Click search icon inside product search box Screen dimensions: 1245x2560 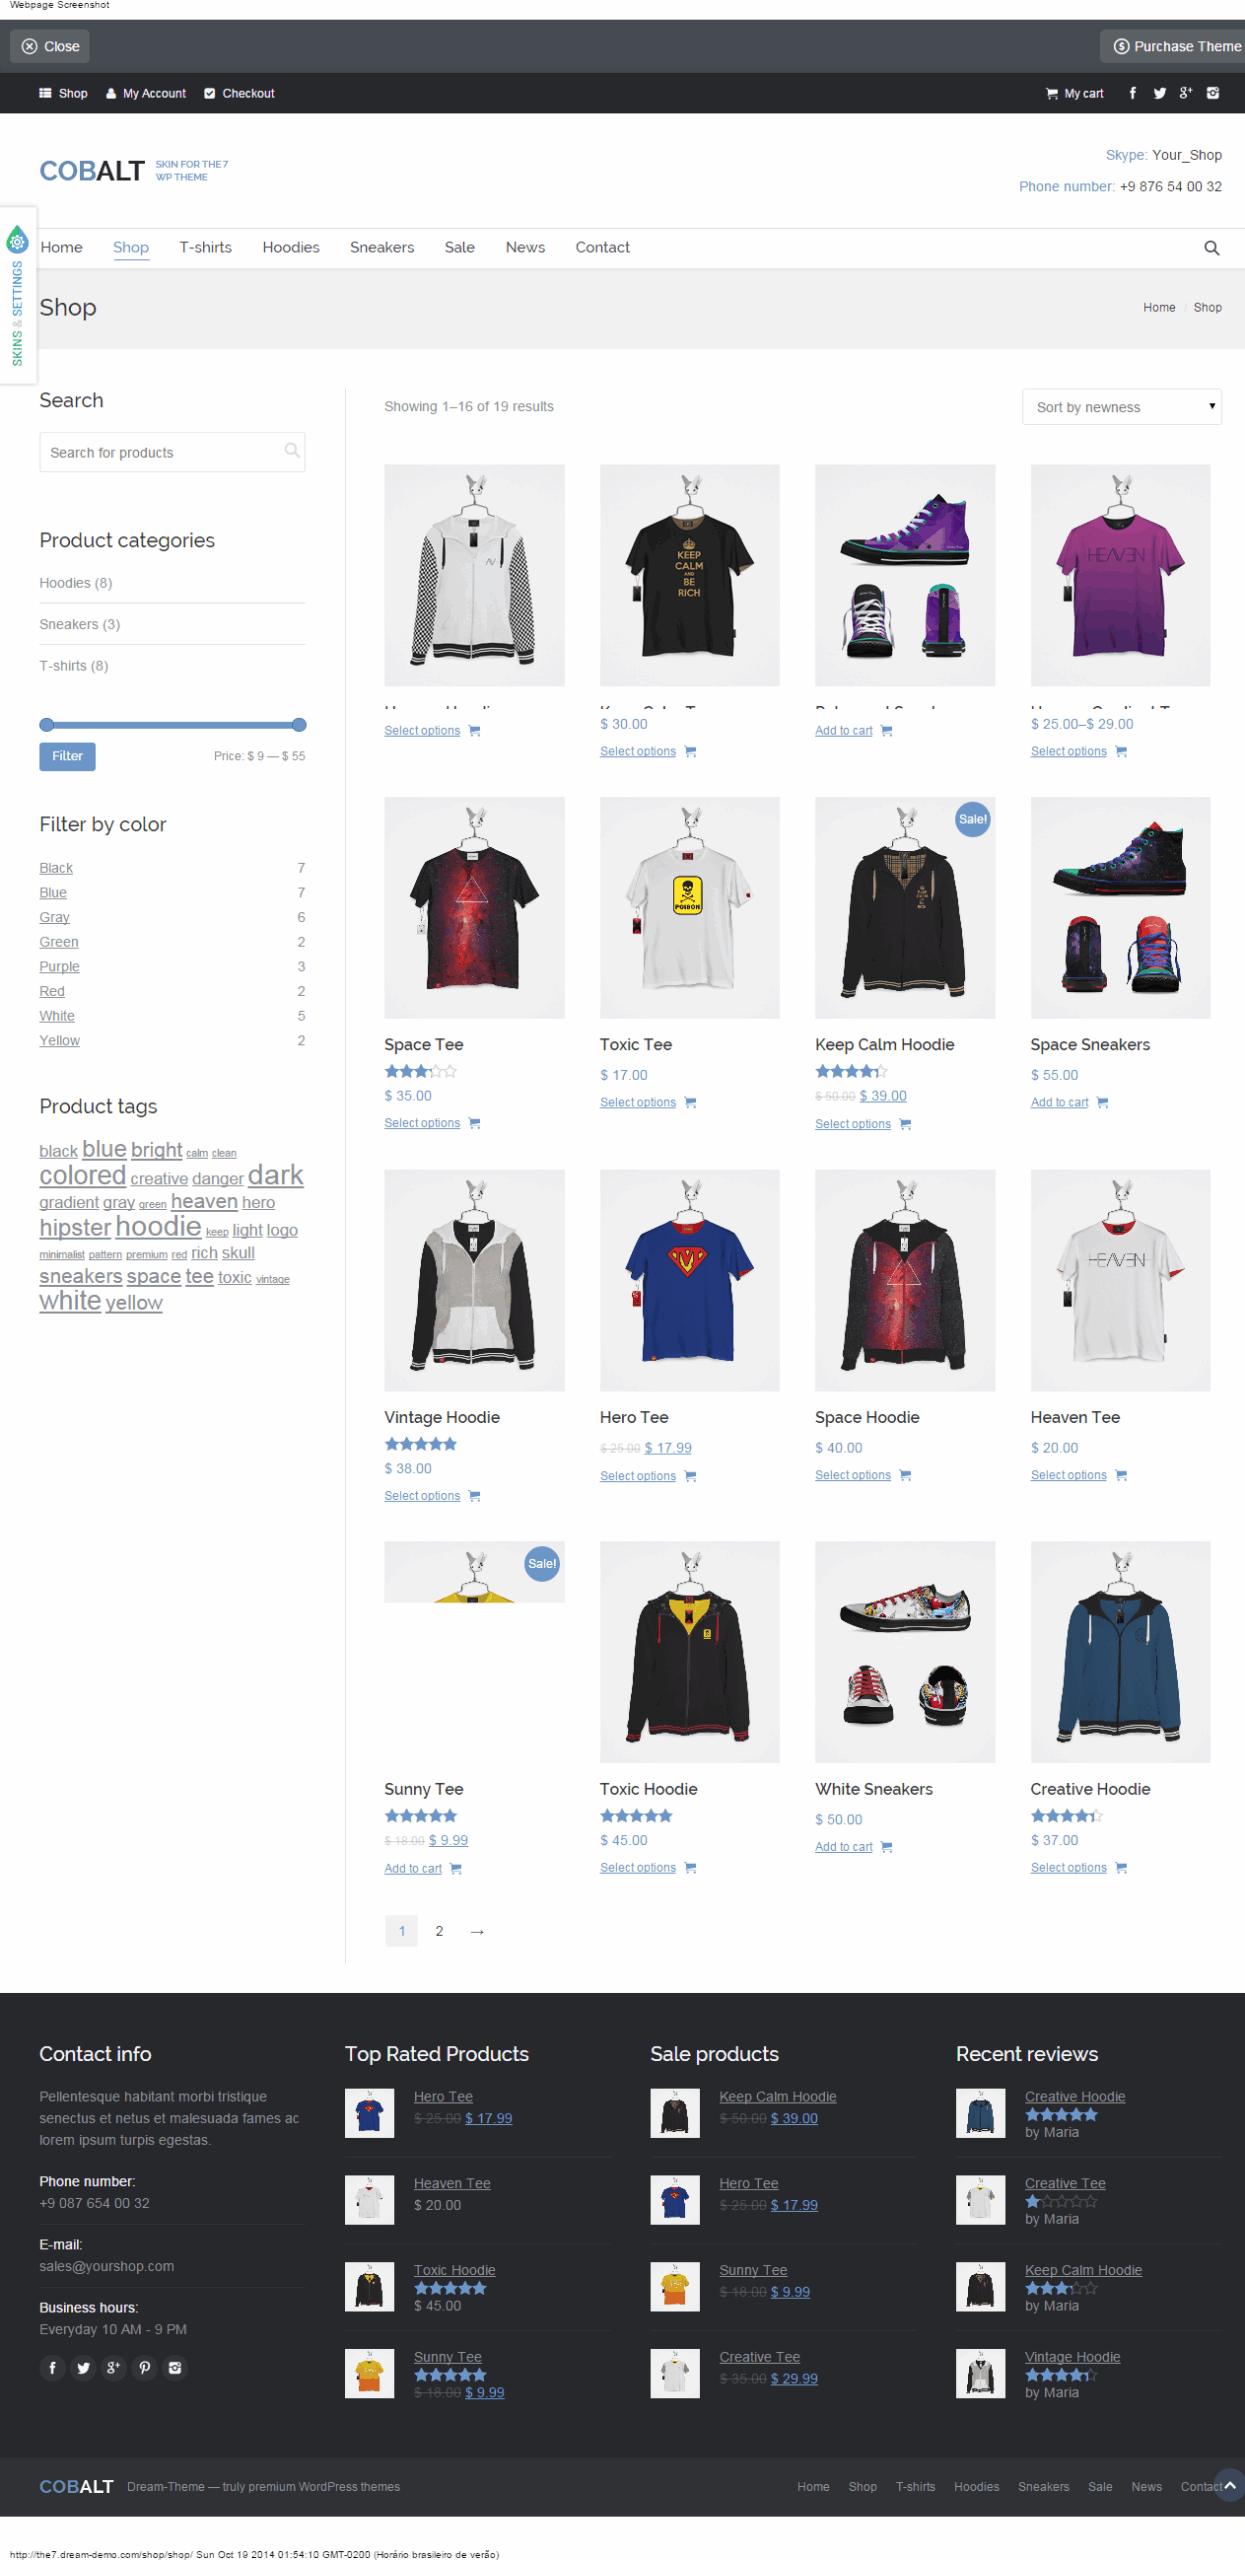(291, 451)
